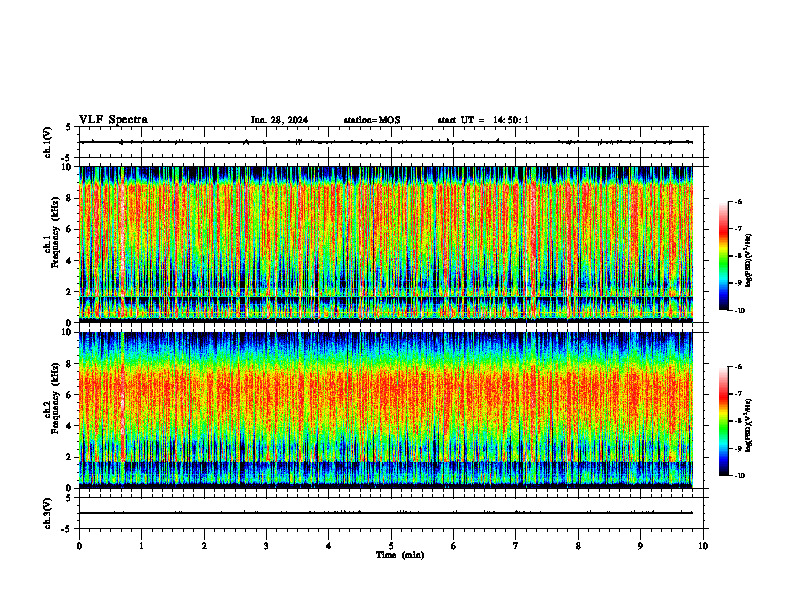Click the "ch.3(V)" axis label
The width and height of the screenshot is (792, 612).
pyautogui.click(x=48, y=514)
